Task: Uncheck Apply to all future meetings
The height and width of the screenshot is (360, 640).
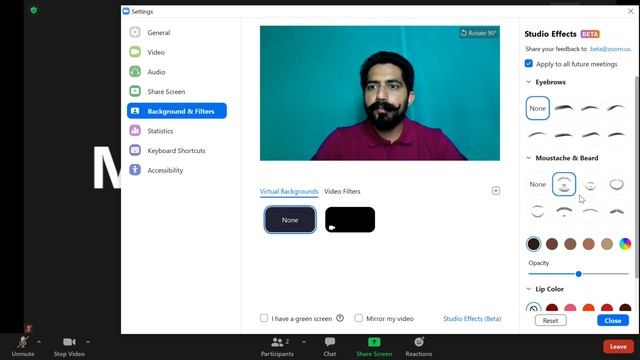Action: point(529,64)
